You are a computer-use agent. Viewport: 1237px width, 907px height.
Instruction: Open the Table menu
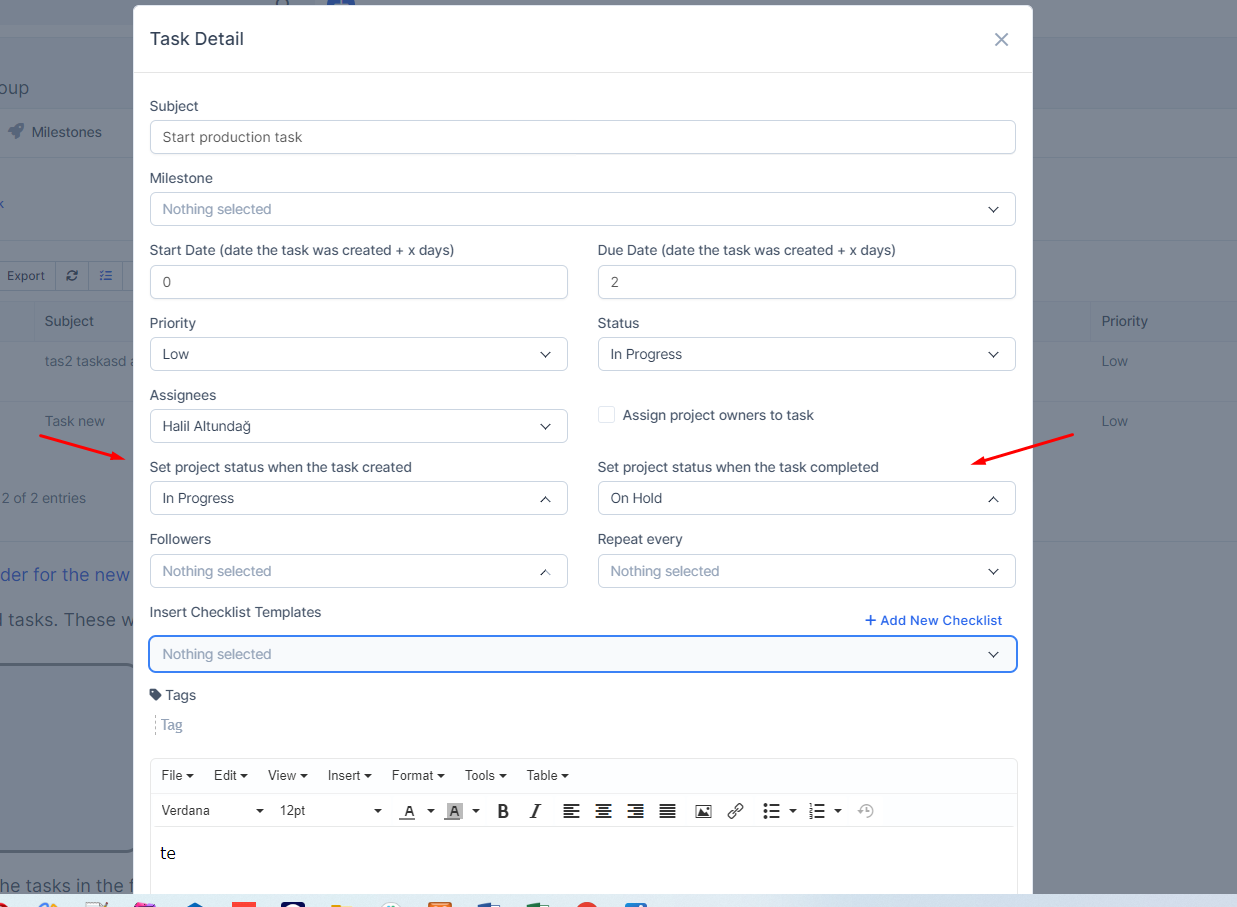coord(546,775)
